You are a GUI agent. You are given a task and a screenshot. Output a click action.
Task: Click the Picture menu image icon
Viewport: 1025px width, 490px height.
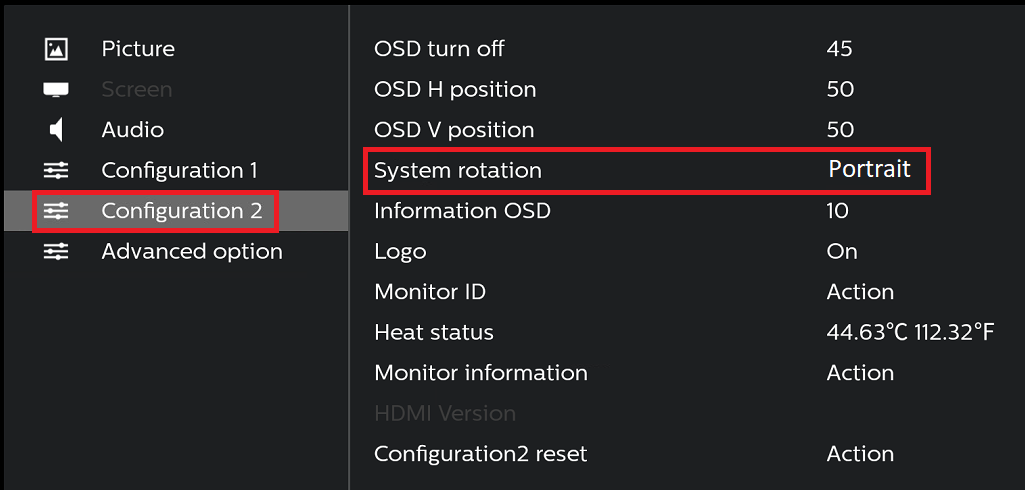pos(56,49)
